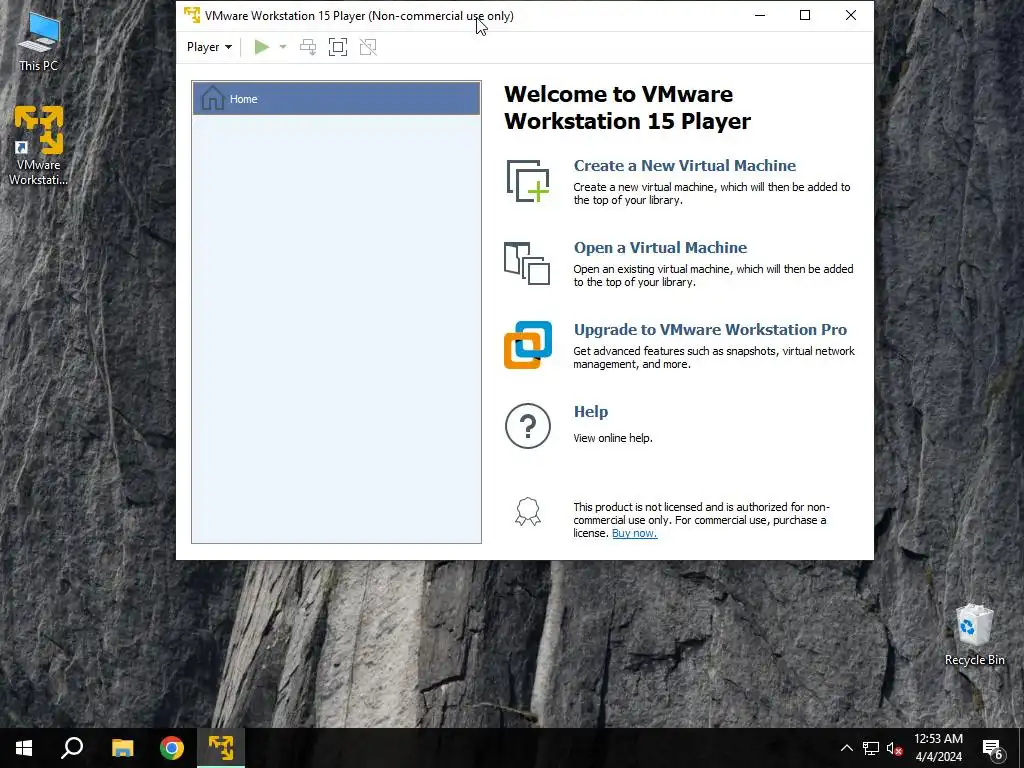The height and width of the screenshot is (768, 1024).
Task: Click 'View online help.' text
Action: (x=613, y=438)
